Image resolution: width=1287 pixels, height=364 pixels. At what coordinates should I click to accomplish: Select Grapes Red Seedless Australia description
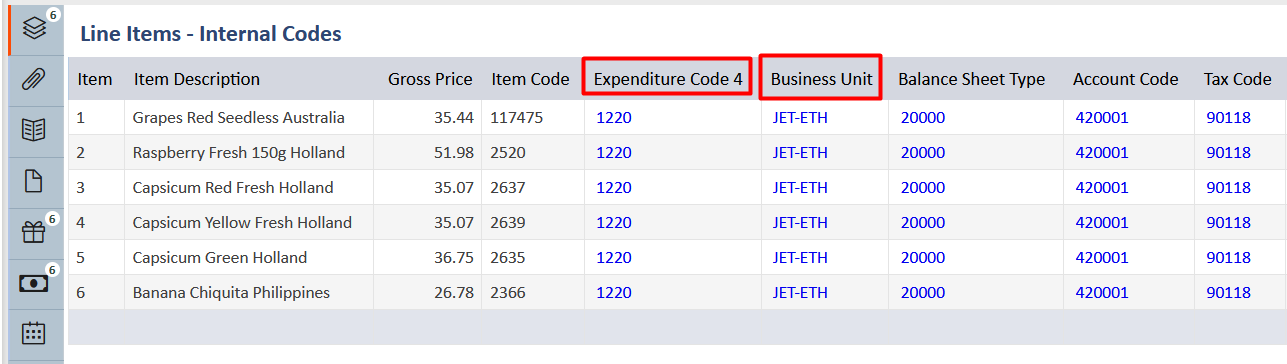point(238,118)
